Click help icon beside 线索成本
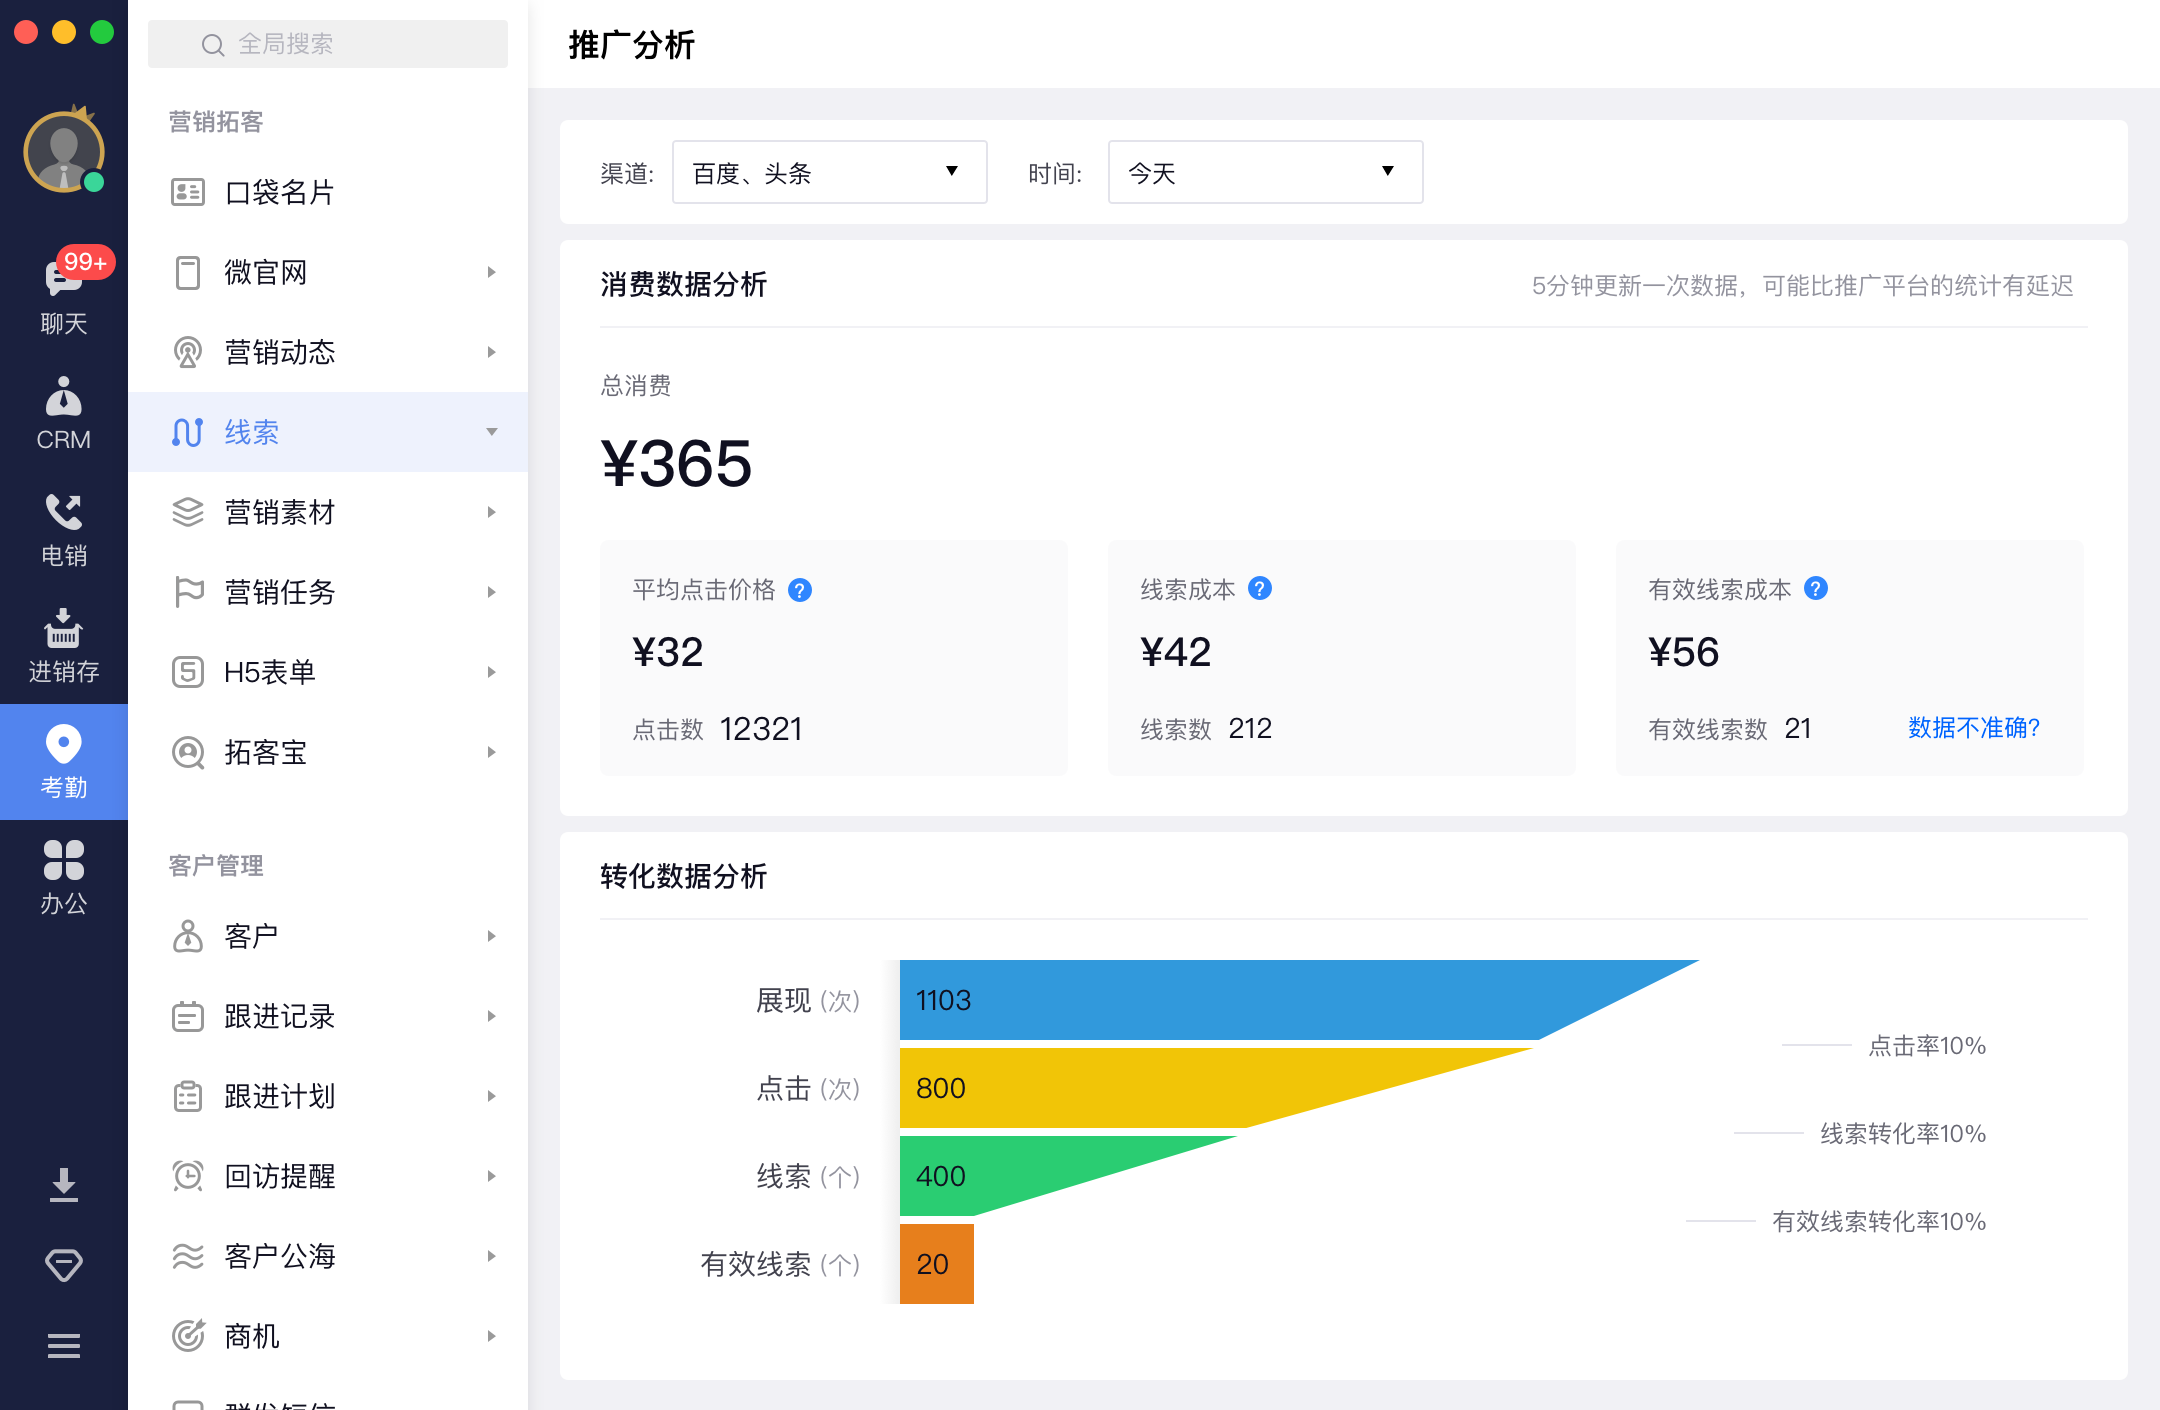 click(x=1260, y=589)
